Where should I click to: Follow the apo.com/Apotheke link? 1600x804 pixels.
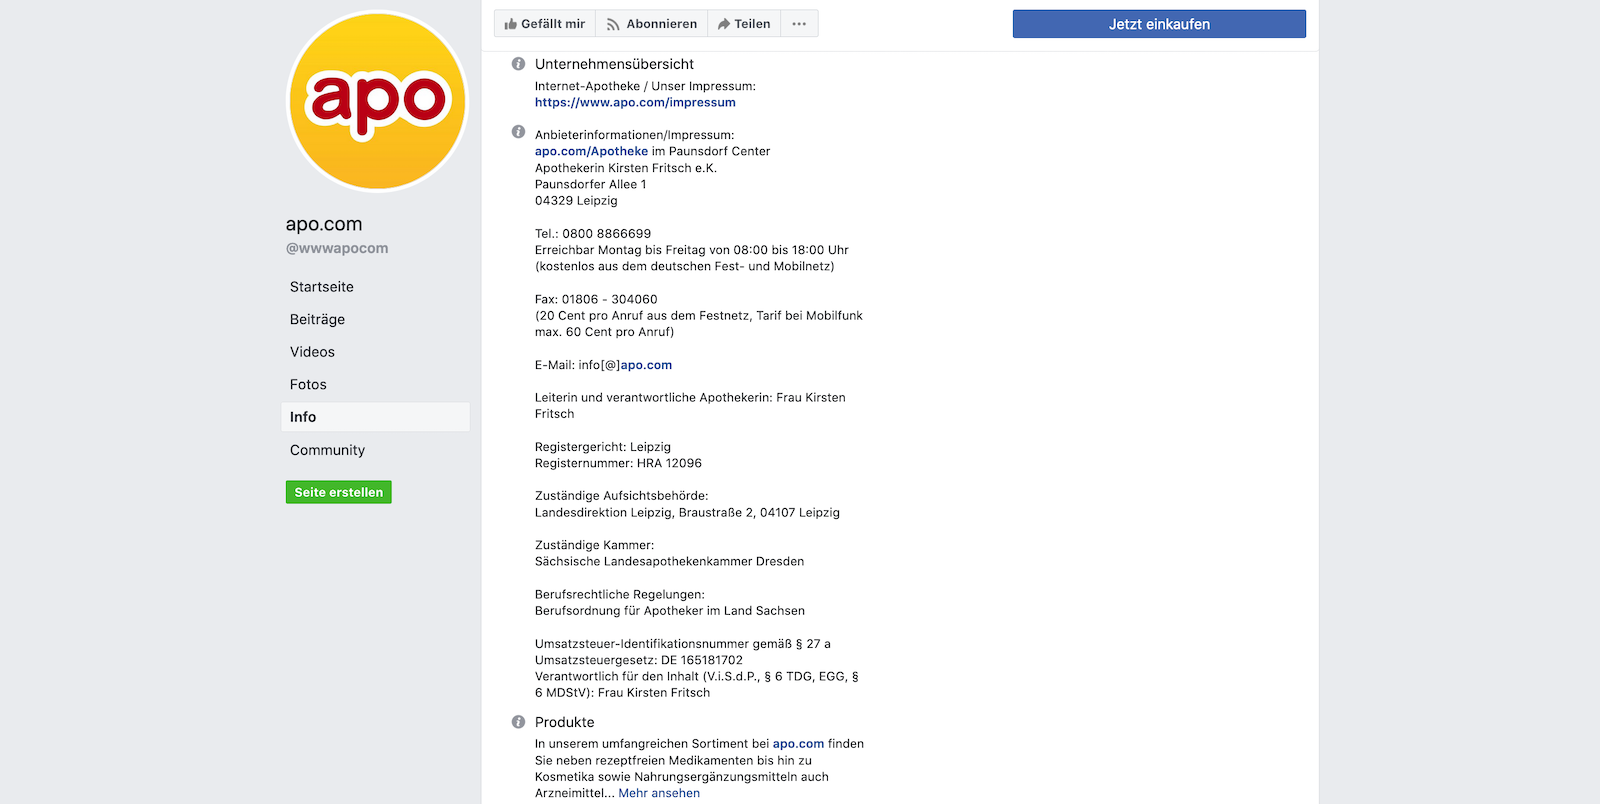coord(591,151)
